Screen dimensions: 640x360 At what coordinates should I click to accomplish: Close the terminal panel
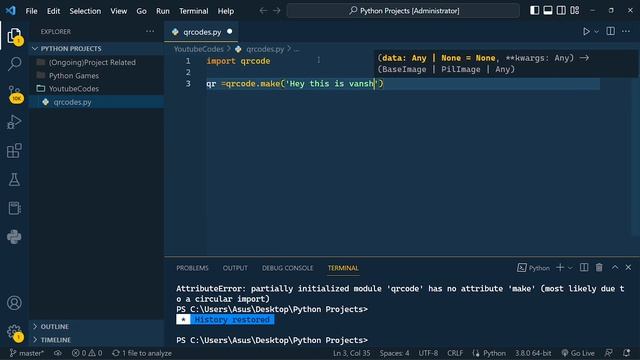pos(628,267)
